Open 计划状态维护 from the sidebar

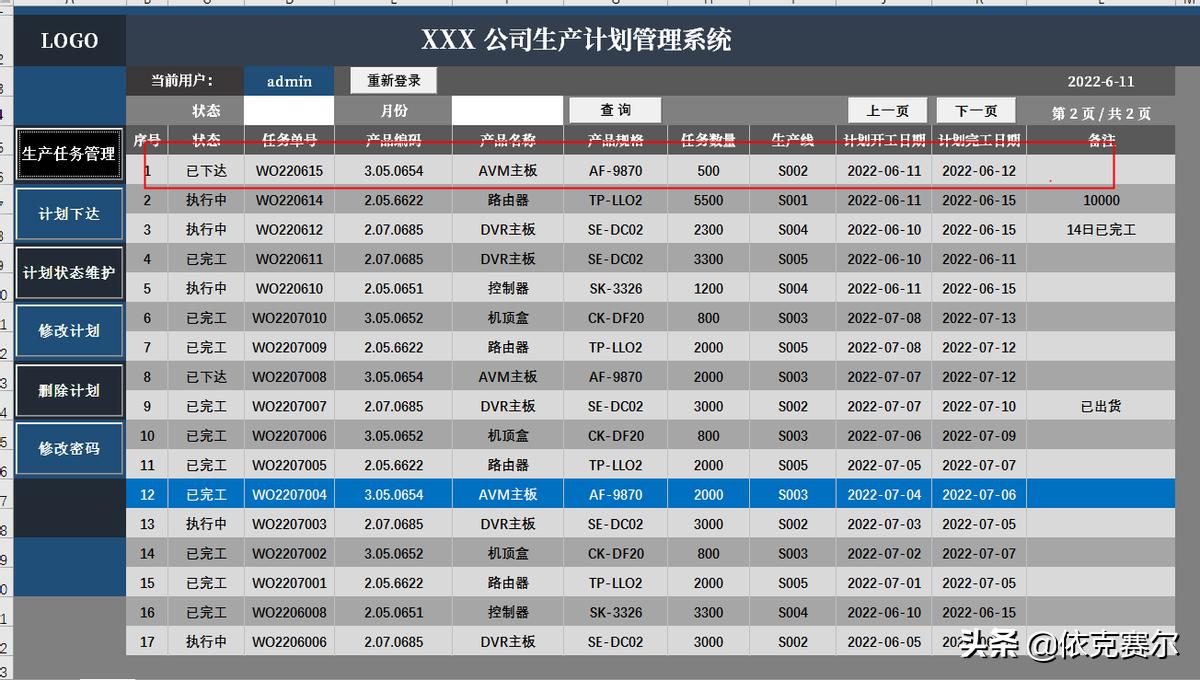(x=68, y=272)
